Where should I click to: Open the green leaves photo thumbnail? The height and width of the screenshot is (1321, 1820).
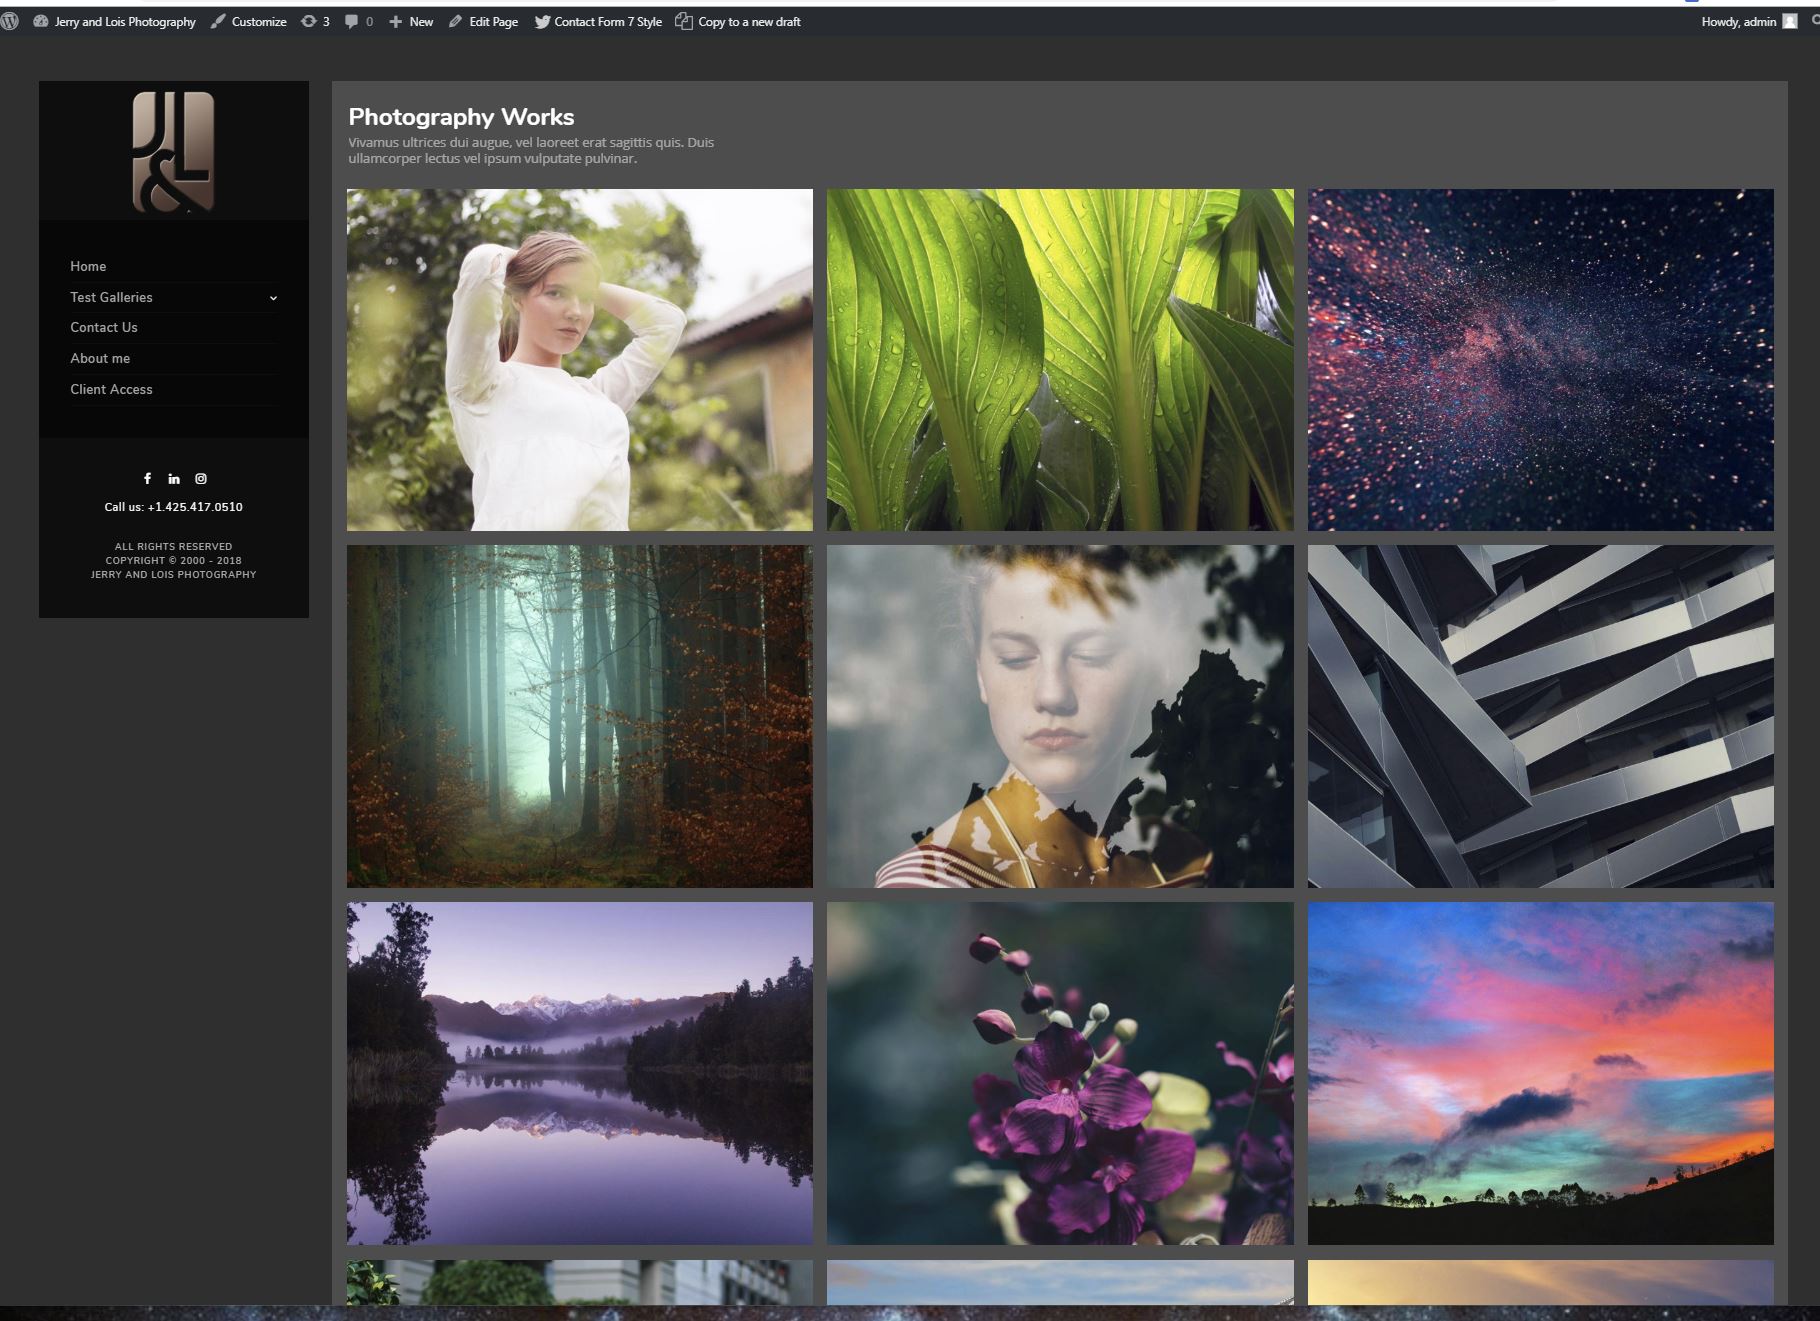pyautogui.click(x=1060, y=360)
